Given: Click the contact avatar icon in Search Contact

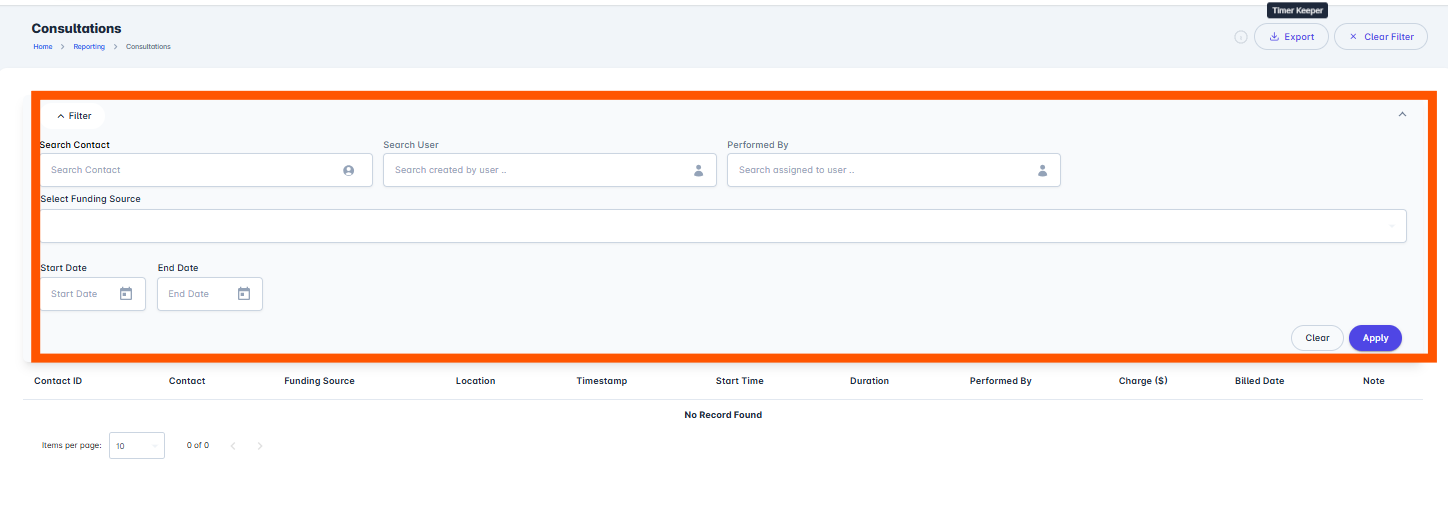Looking at the screenshot, I should coord(349,170).
